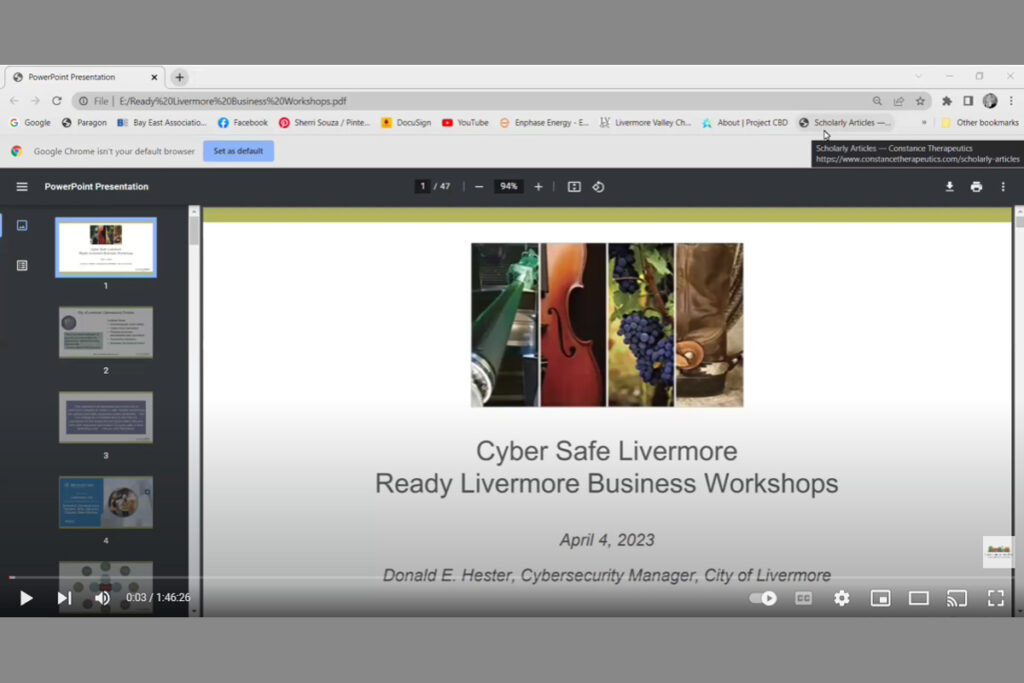Play the YouTube video

tap(26, 597)
